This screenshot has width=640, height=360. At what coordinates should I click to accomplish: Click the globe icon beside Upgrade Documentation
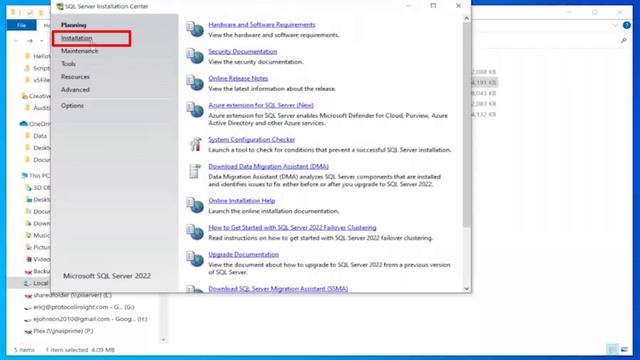coord(195,259)
